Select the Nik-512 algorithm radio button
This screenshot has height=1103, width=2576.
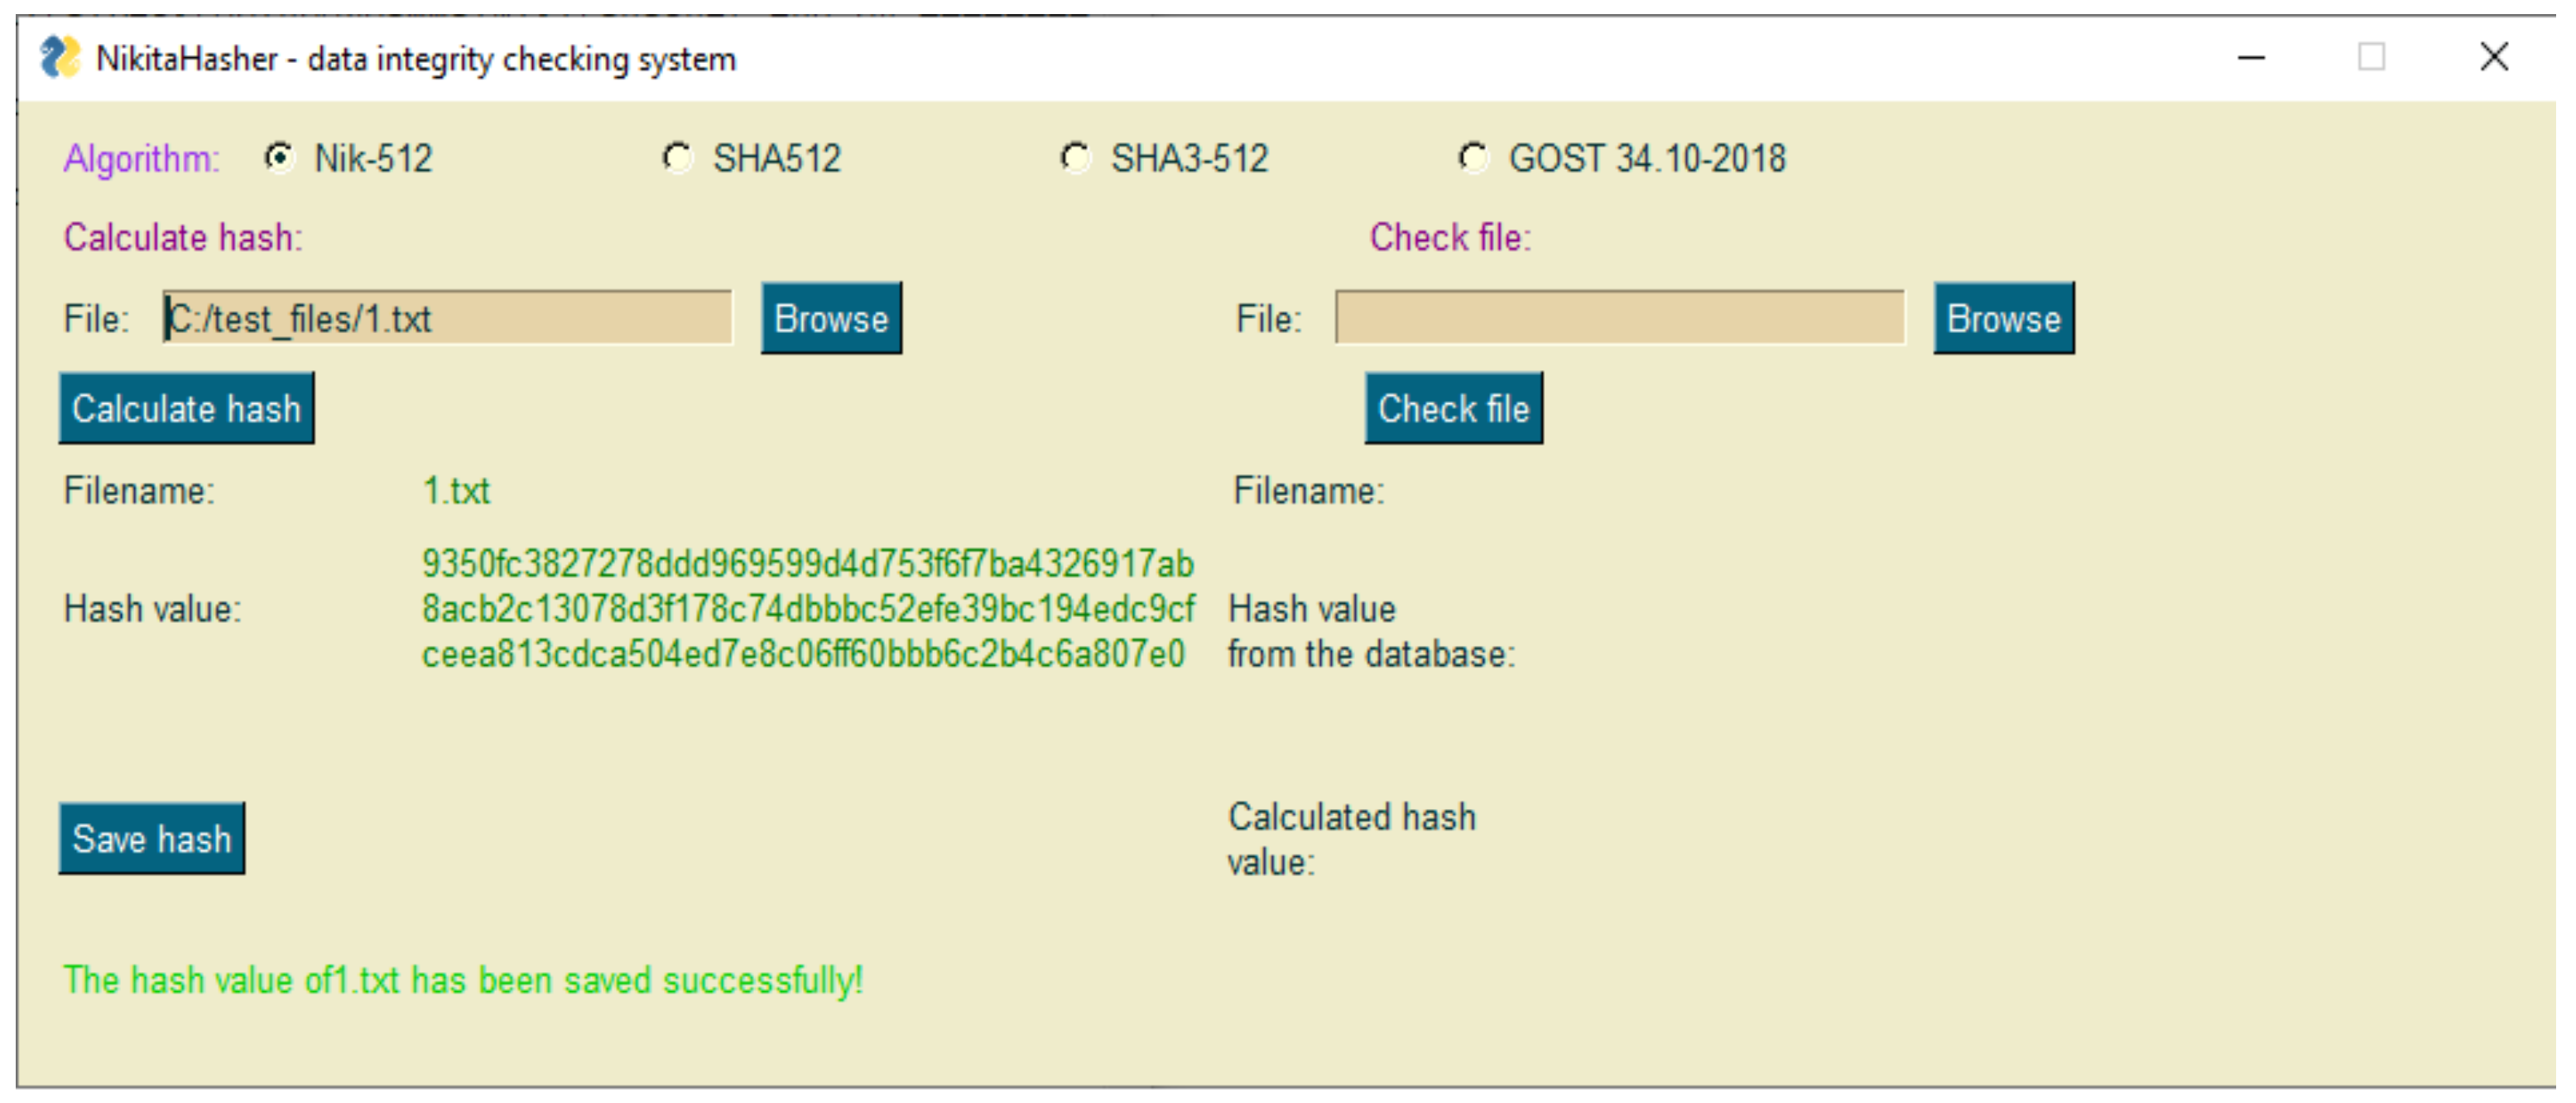pyautogui.click(x=279, y=158)
